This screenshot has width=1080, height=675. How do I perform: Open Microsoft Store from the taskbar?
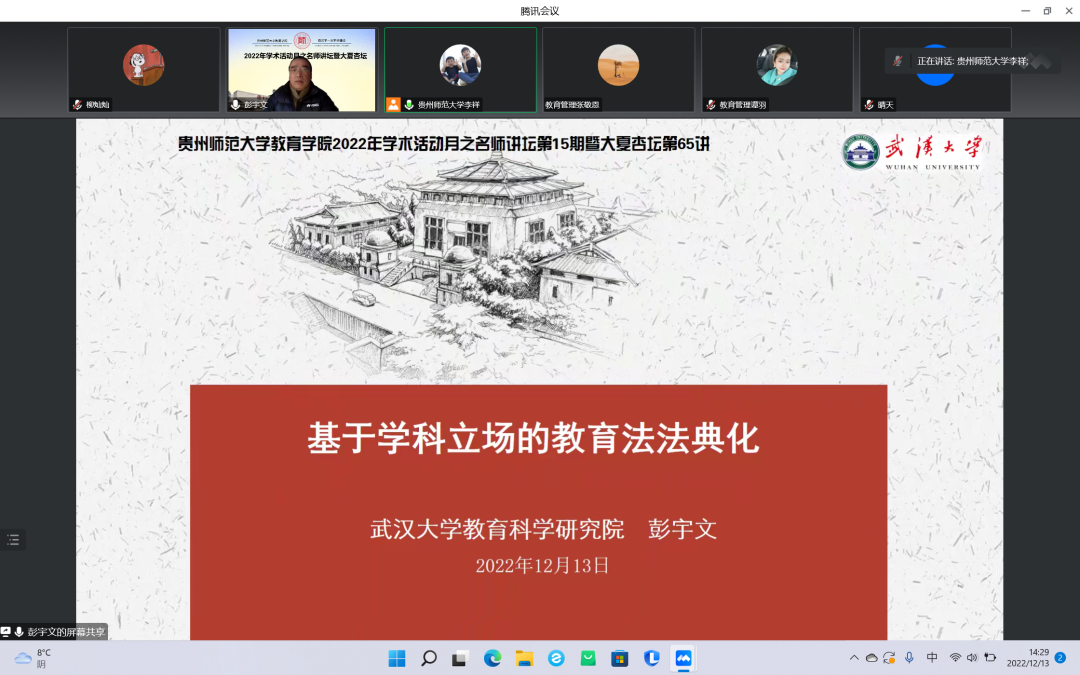620,658
